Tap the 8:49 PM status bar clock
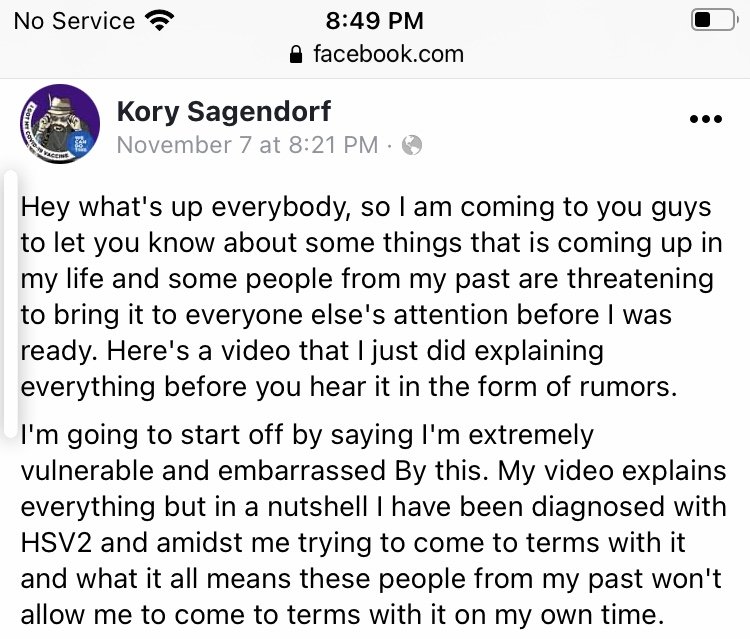The image size is (750, 639). (x=375, y=20)
